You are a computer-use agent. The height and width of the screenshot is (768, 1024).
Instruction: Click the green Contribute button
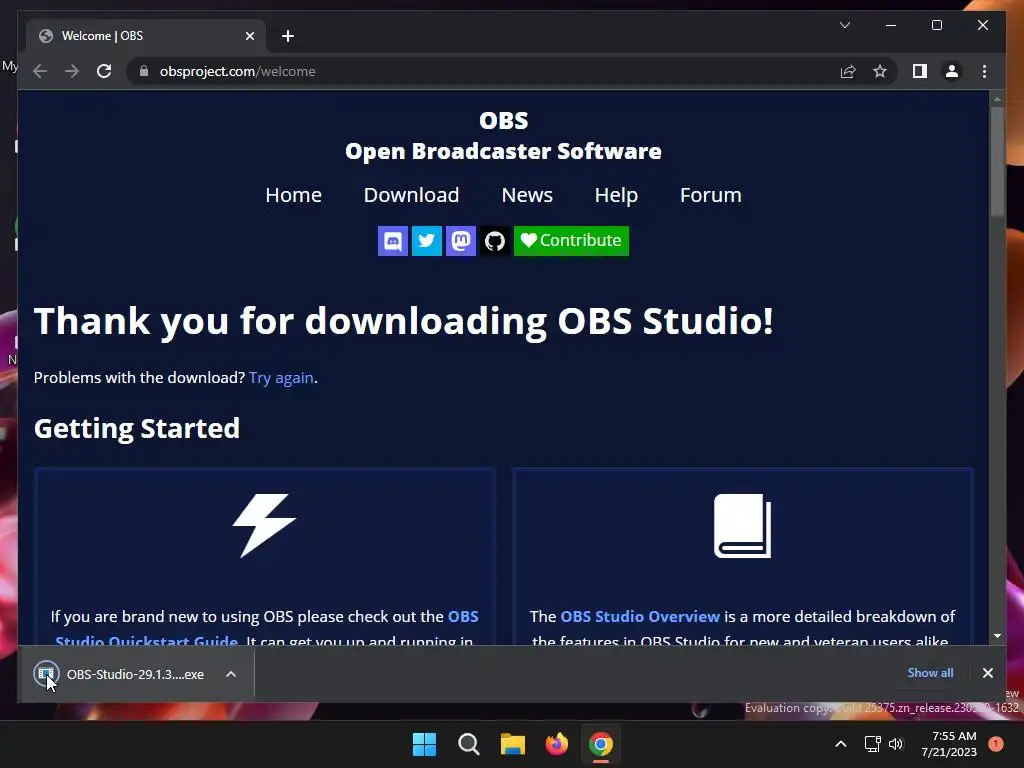click(571, 241)
